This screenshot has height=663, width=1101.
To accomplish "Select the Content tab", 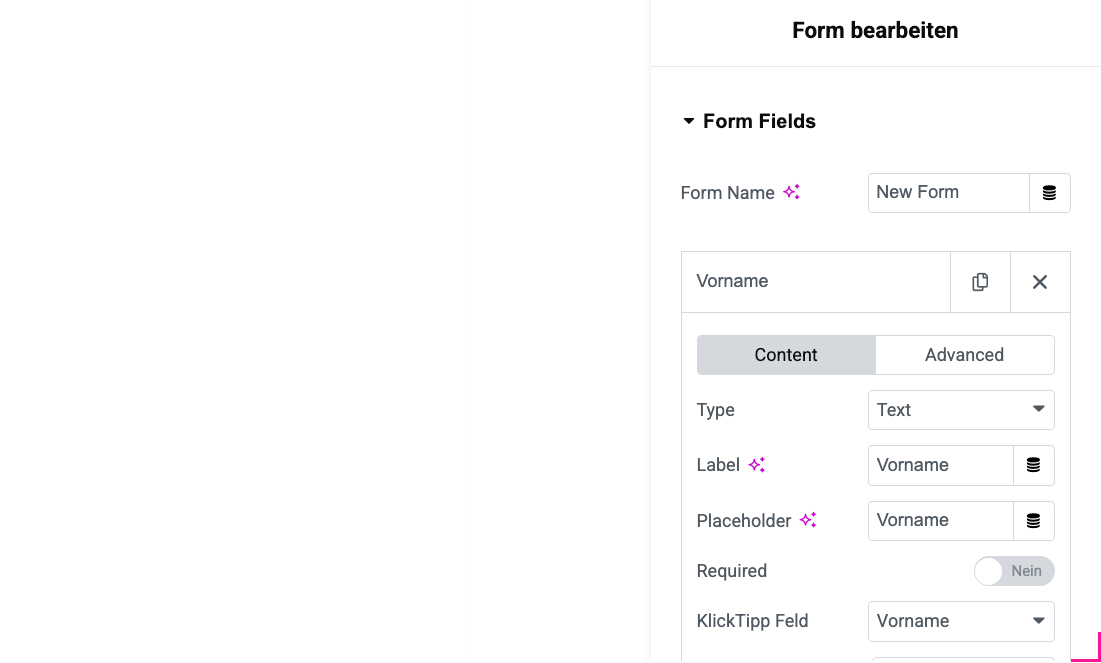I will [786, 354].
